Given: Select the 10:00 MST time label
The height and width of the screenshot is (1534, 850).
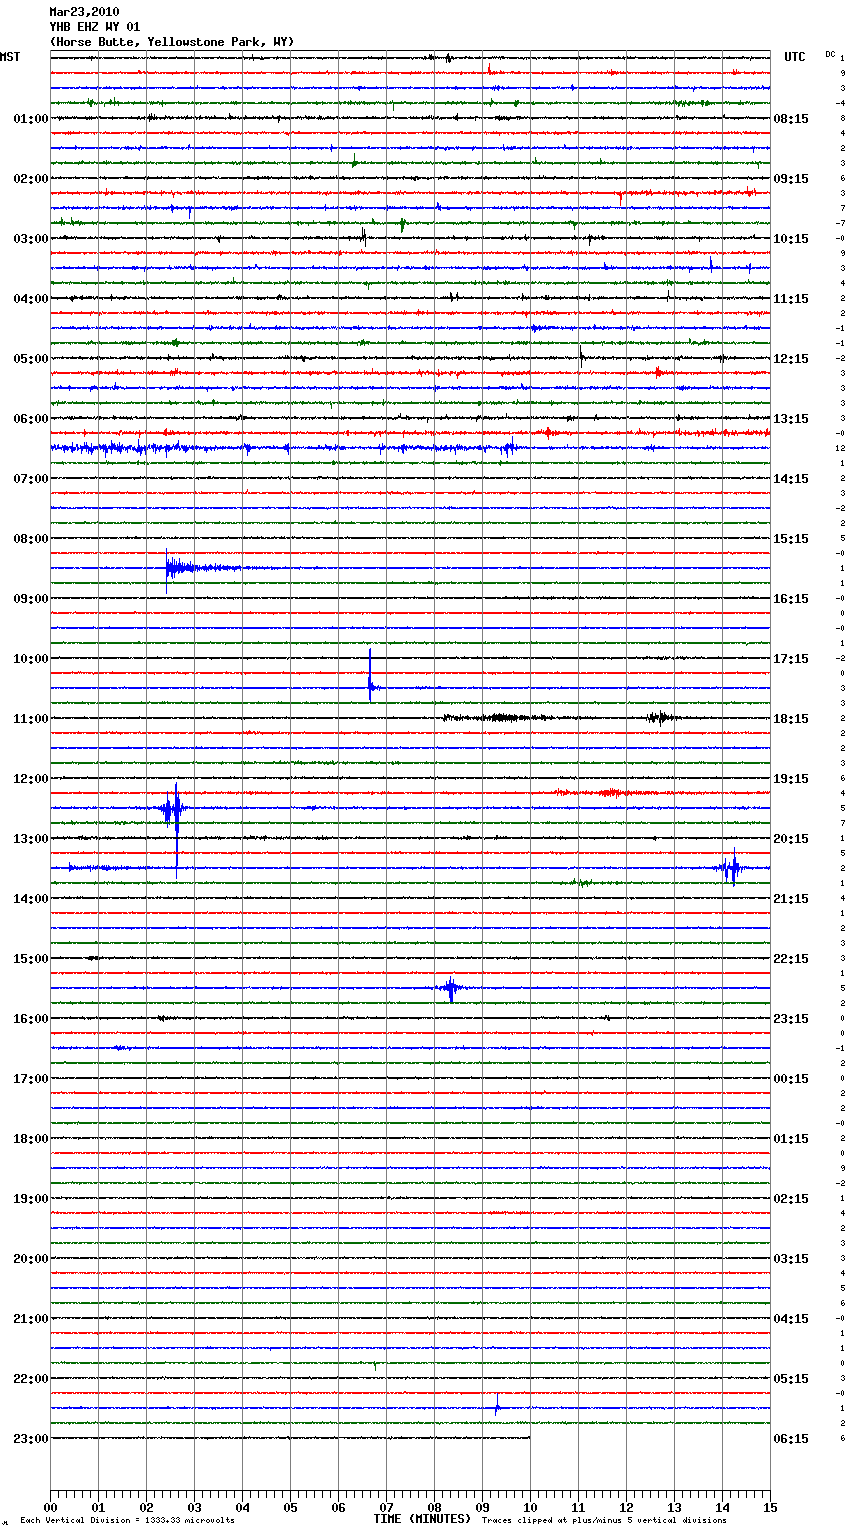Looking at the screenshot, I should [x=31, y=659].
